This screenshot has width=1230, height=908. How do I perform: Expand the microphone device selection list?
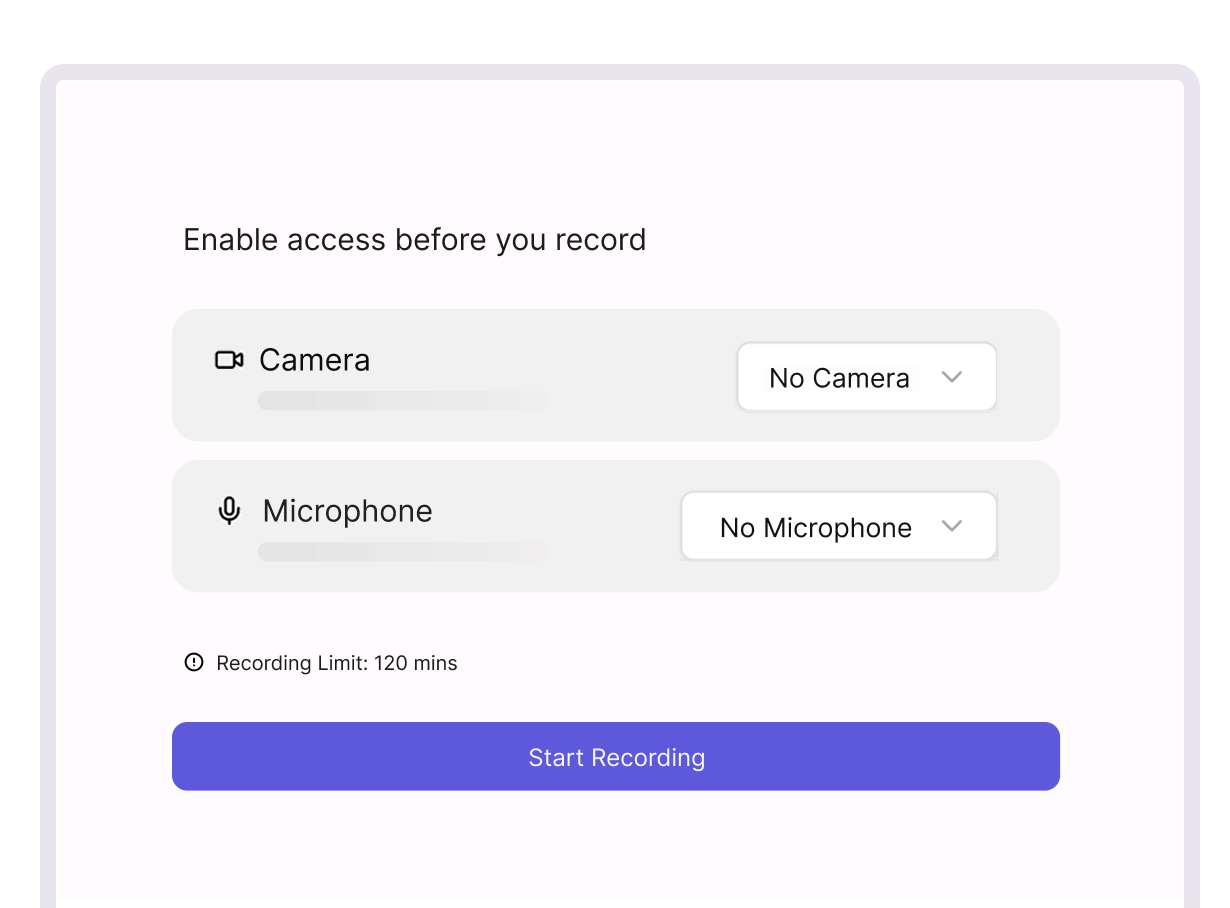point(838,526)
